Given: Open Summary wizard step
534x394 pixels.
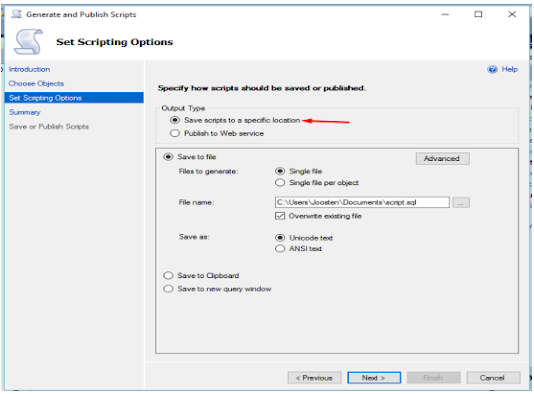Looking at the screenshot, I should 25,112.
